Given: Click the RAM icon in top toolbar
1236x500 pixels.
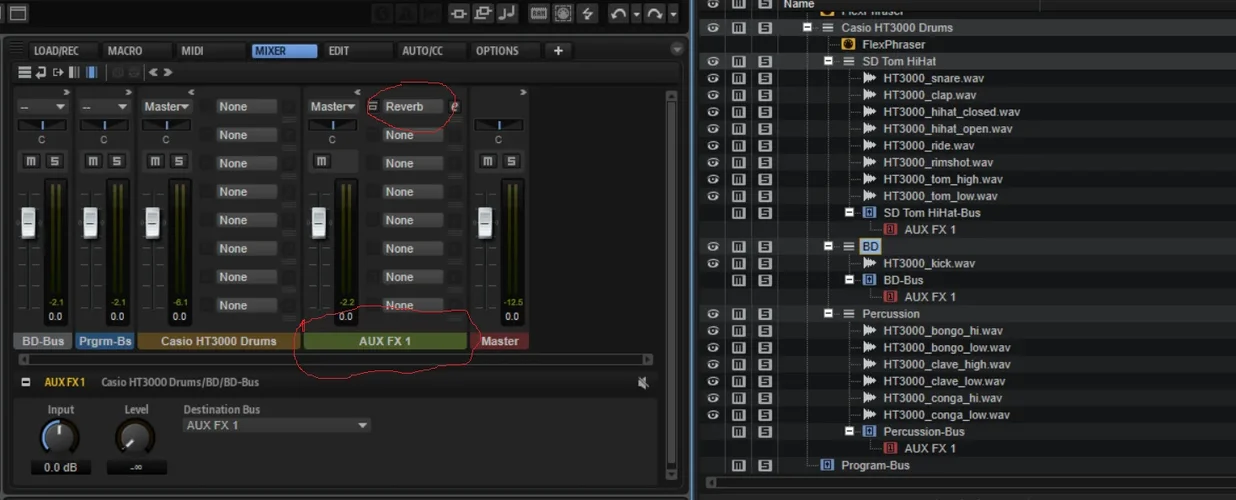Looking at the screenshot, I should click(539, 13).
